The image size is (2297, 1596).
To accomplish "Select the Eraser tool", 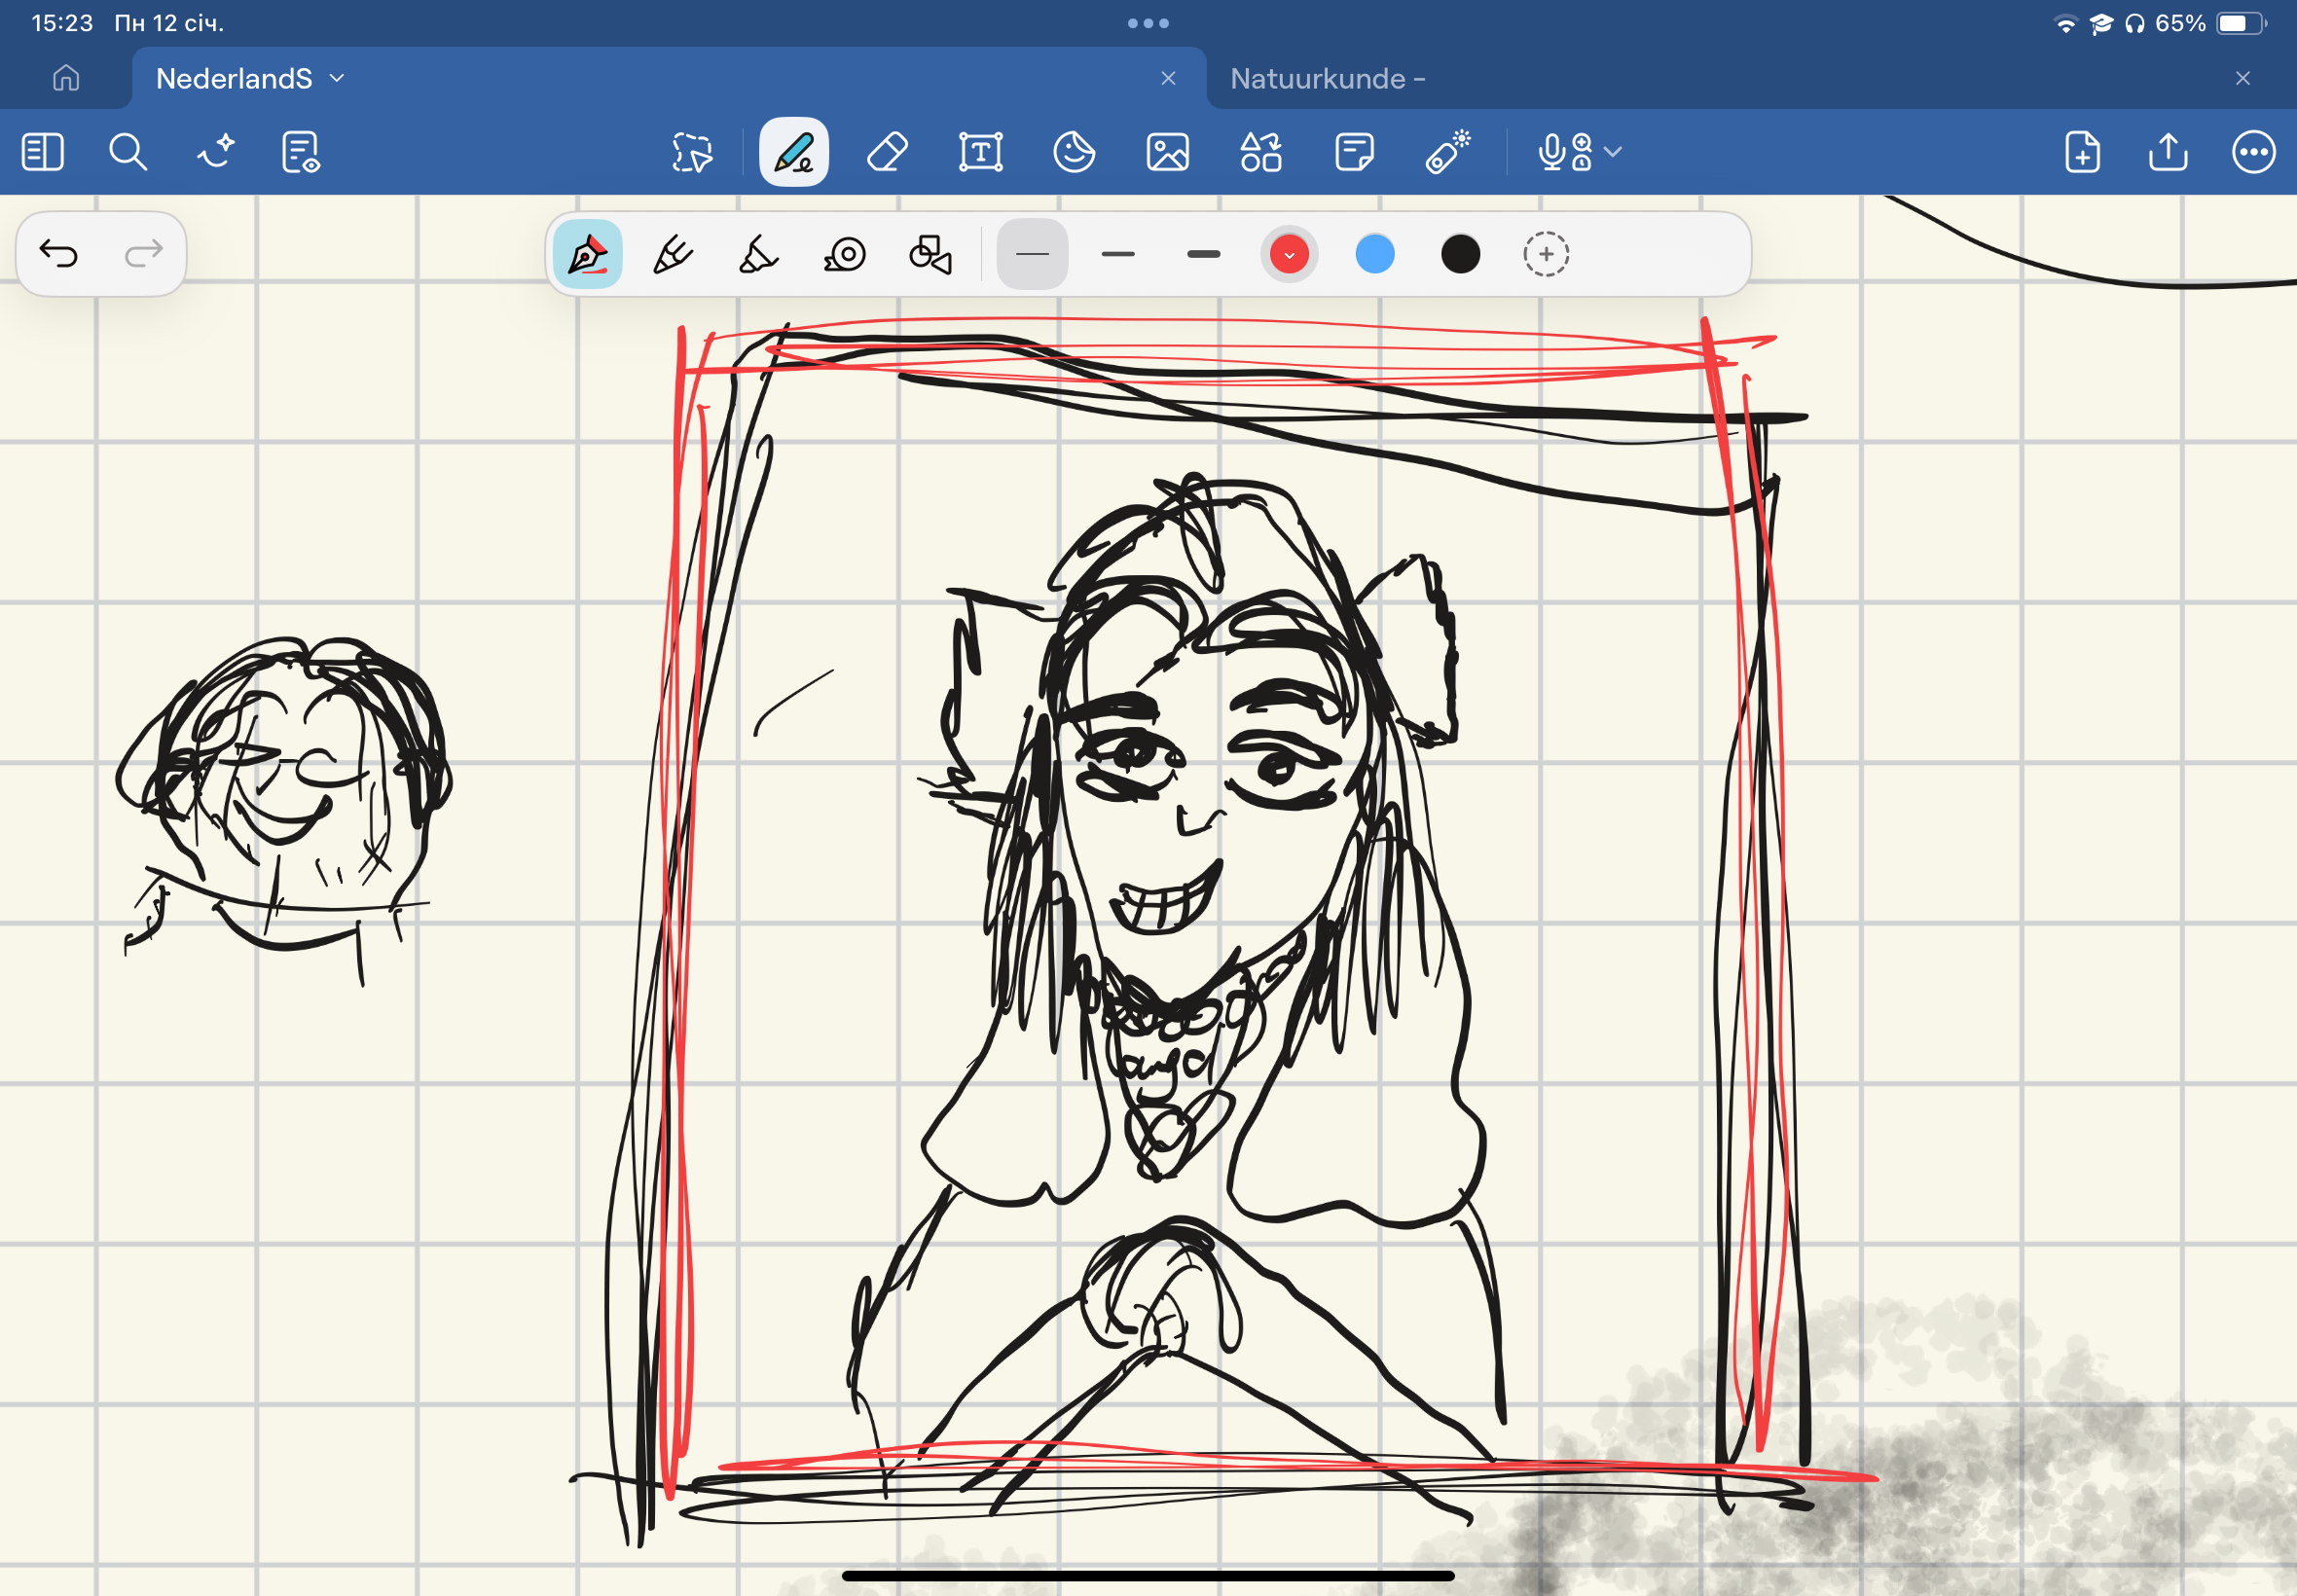I will [x=887, y=153].
